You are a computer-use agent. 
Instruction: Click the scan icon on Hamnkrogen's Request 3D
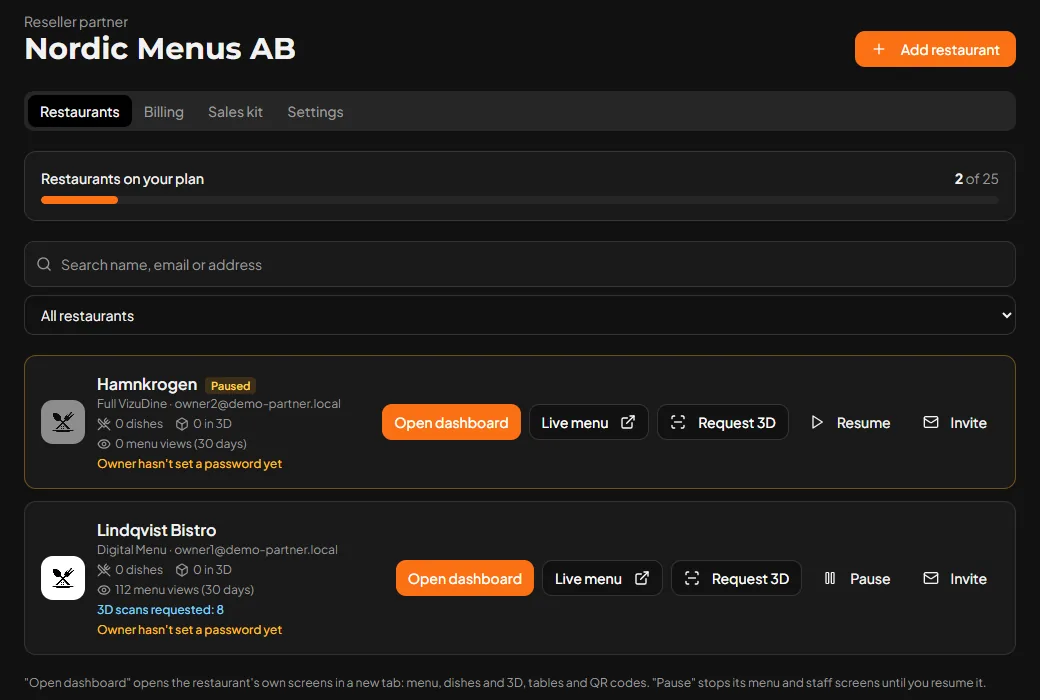coord(678,422)
